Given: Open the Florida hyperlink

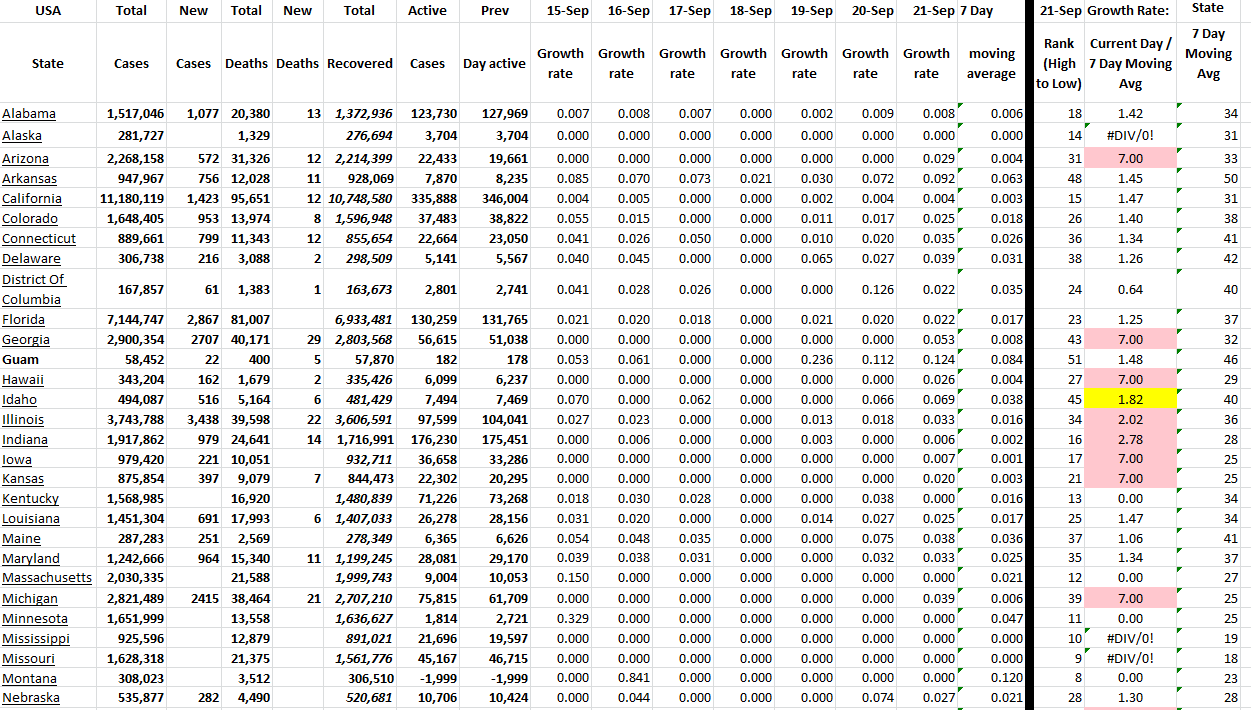Looking at the screenshot, I should tap(22, 319).
